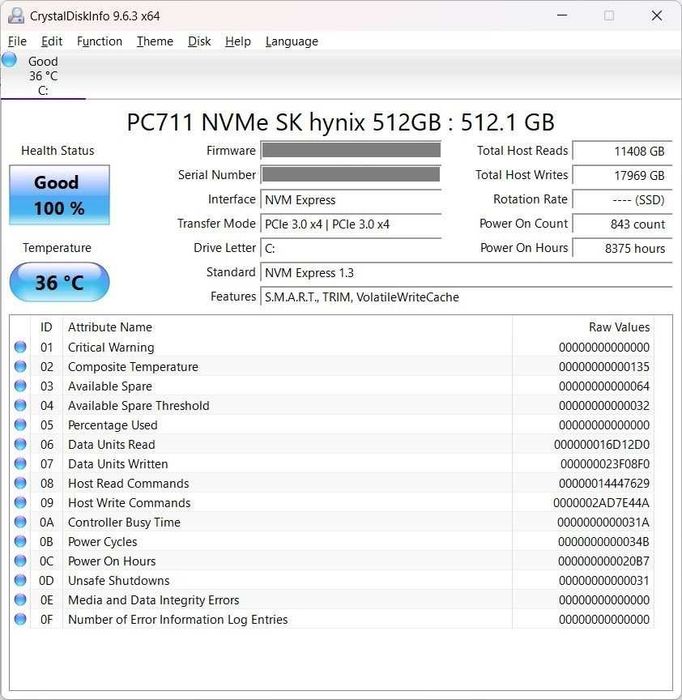The width and height of the screenshot is (682, 700).
Task: Open the Theme menu
Action: [x=155, y=42]
